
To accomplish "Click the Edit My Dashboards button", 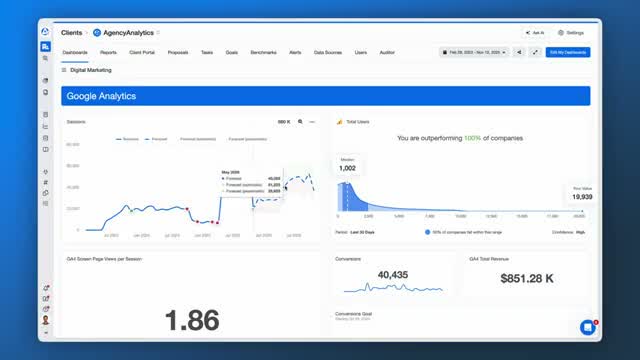I will point(568,52).
